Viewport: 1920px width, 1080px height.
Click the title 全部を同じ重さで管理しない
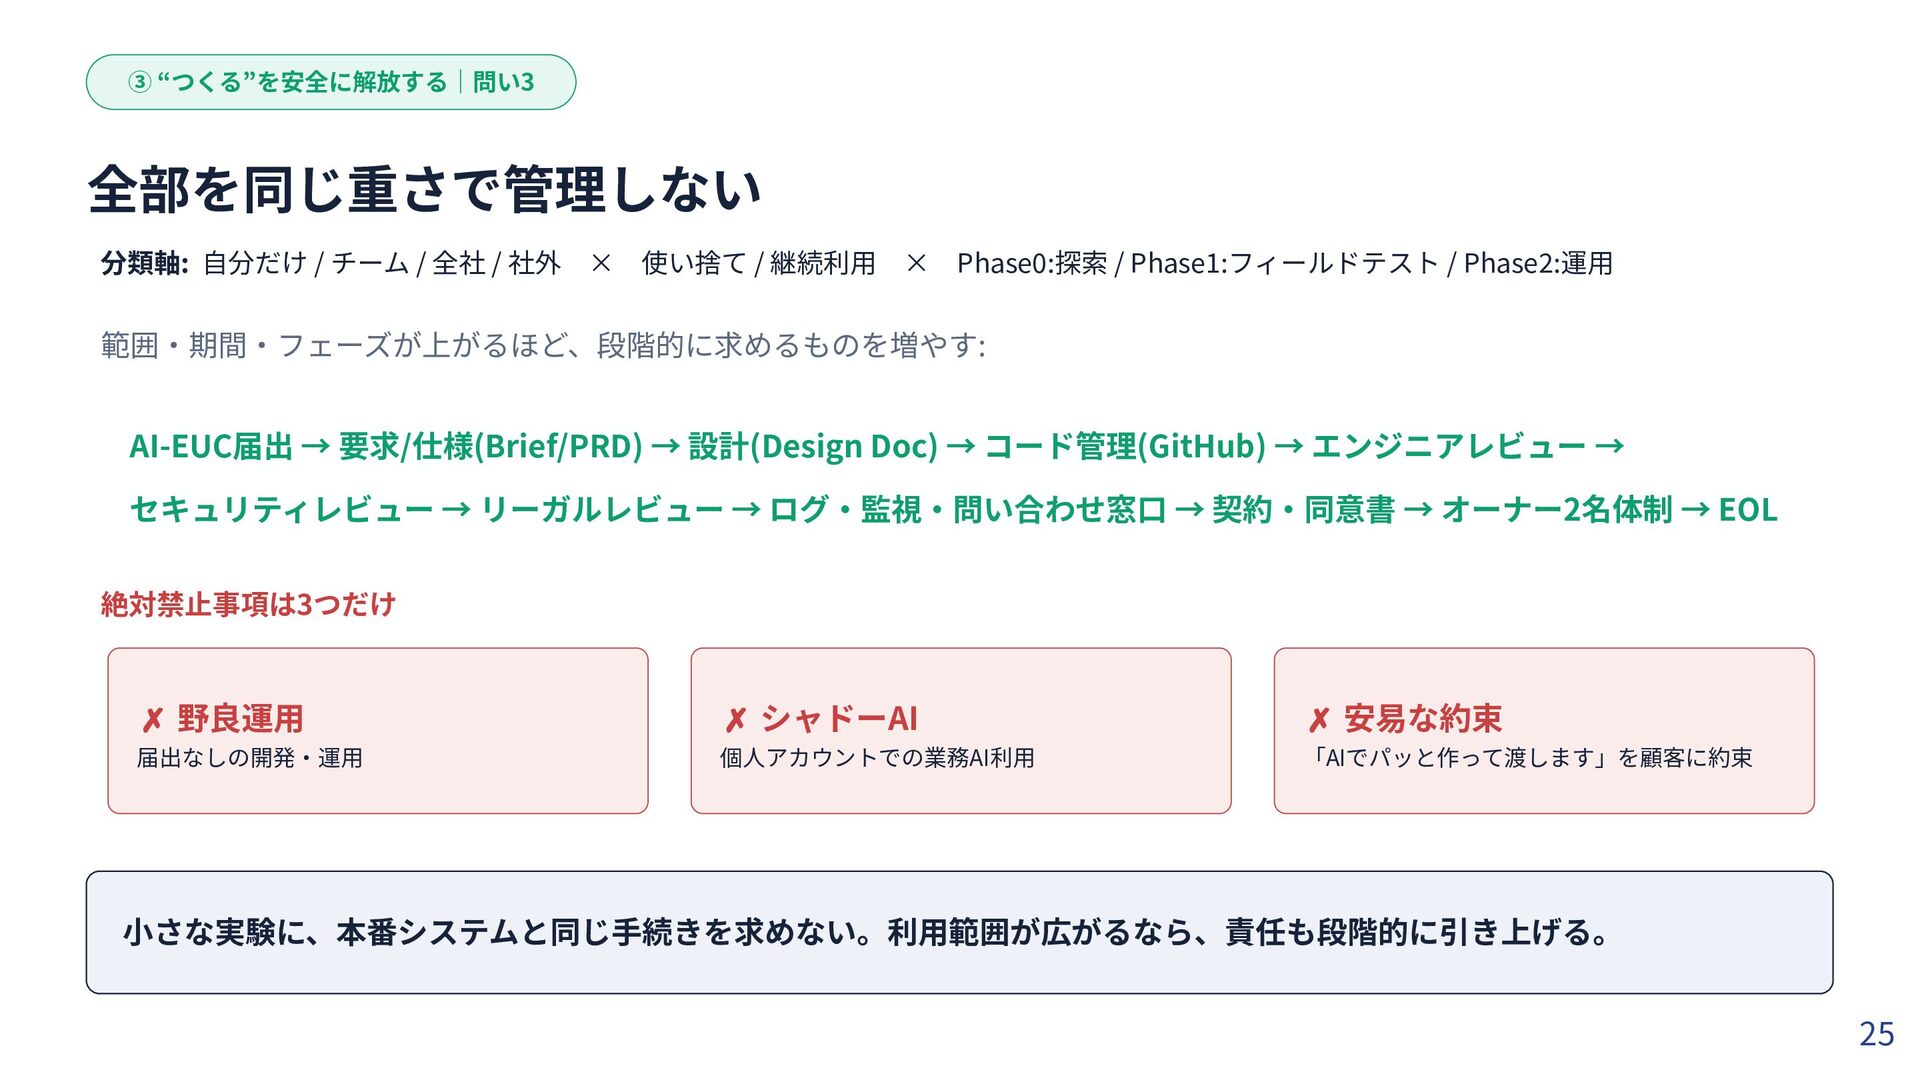[425, 189]
